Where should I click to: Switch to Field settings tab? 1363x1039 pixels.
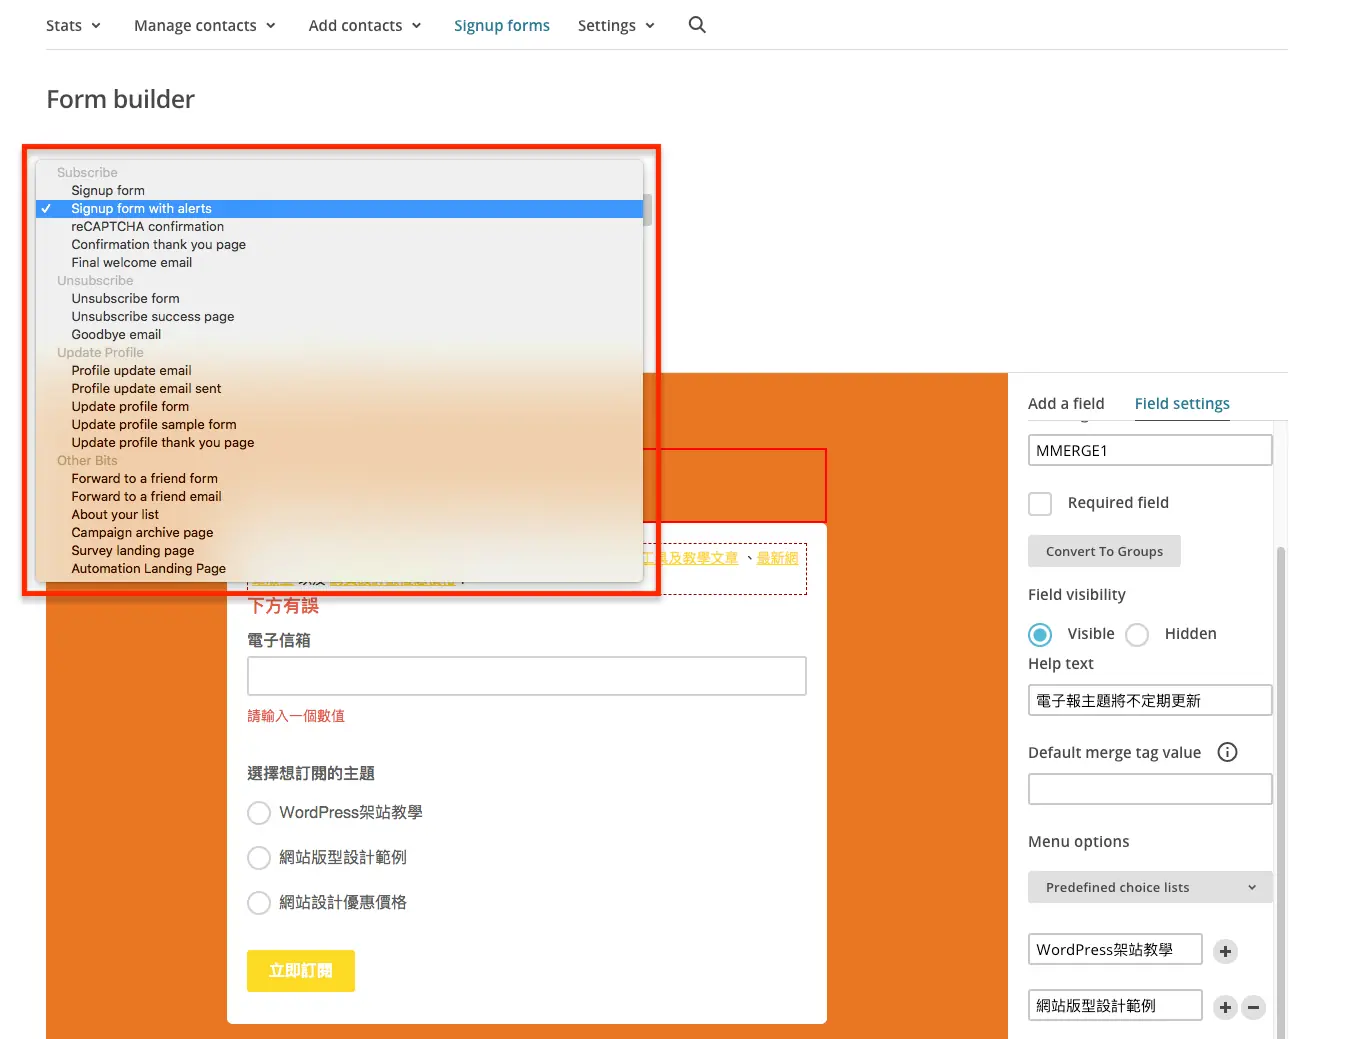pyautogui.click(x=1182, y=403)
